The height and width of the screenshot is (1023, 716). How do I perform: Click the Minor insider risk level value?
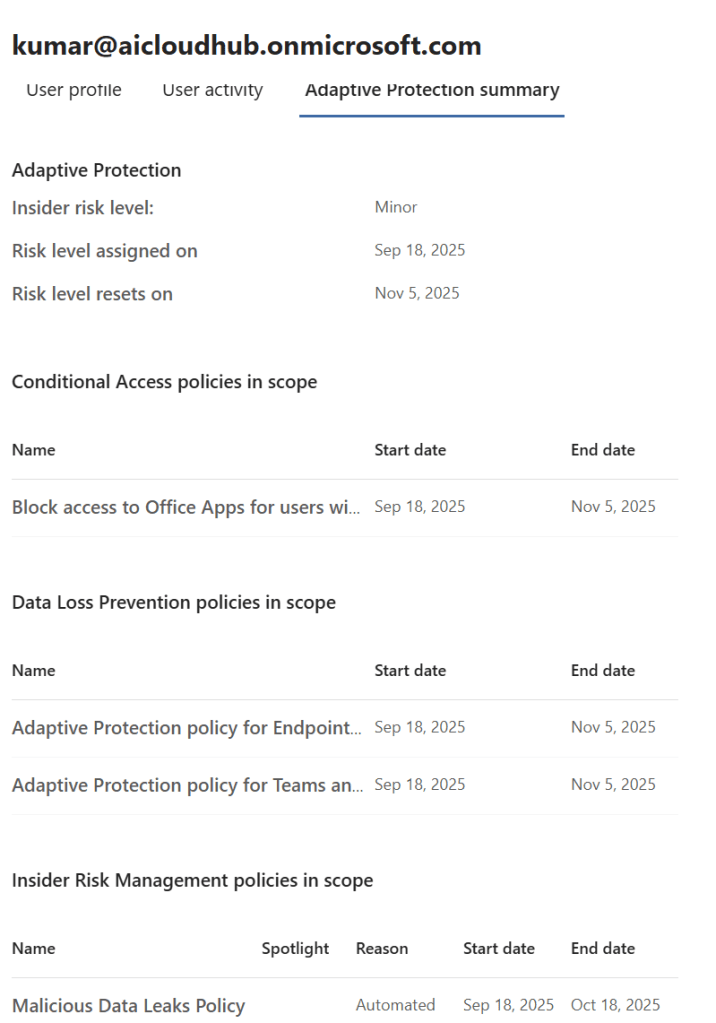click(x=396, y=208)
